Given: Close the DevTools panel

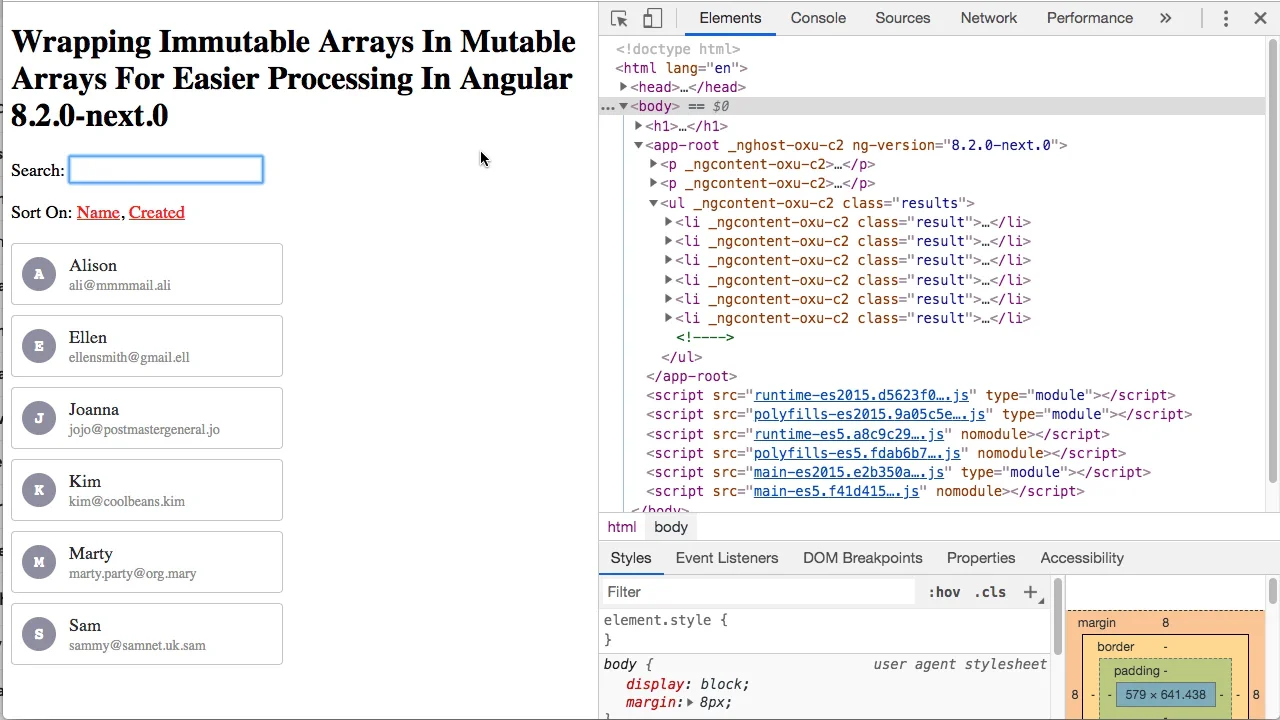Looking at the screenshot, I should 1260,18.
